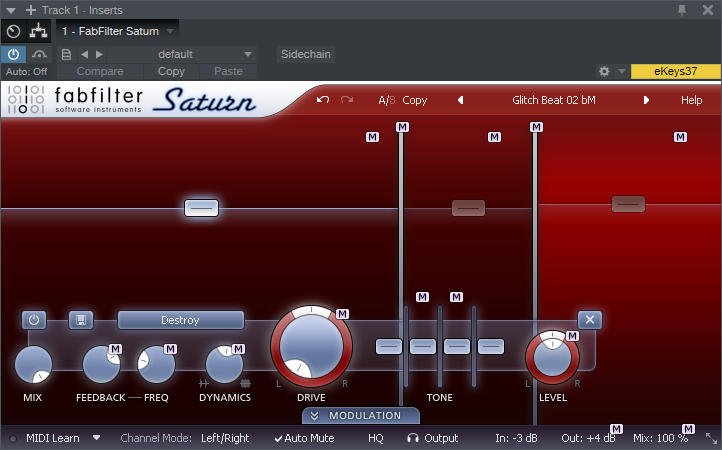This screenshot has height=450, width=722.
Task: Click the In: -3 dB value
Action: point(516,438)
